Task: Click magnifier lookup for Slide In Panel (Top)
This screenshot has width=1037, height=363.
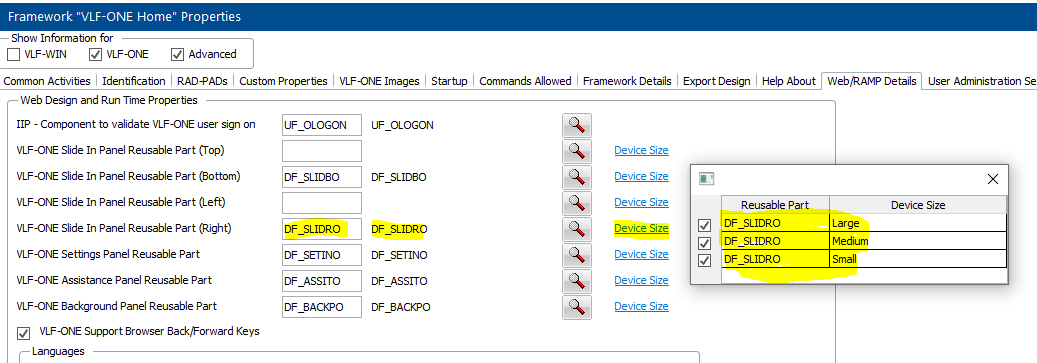Action: pos(577,150)
